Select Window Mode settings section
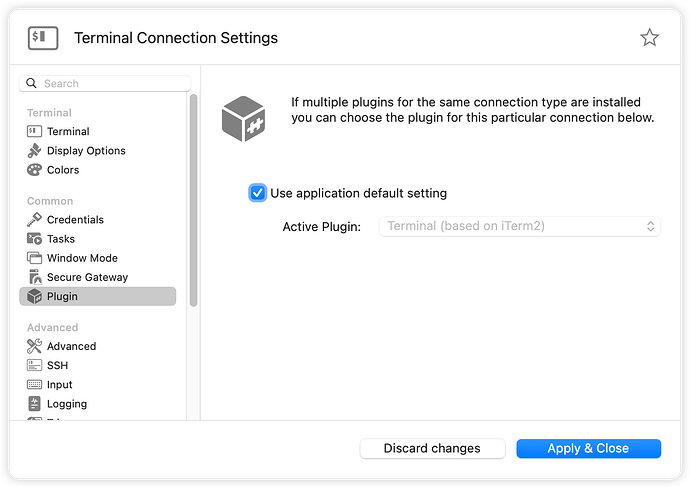Image resolution: width=690 pixels, height=487 pixels. (x=82, y=258)
